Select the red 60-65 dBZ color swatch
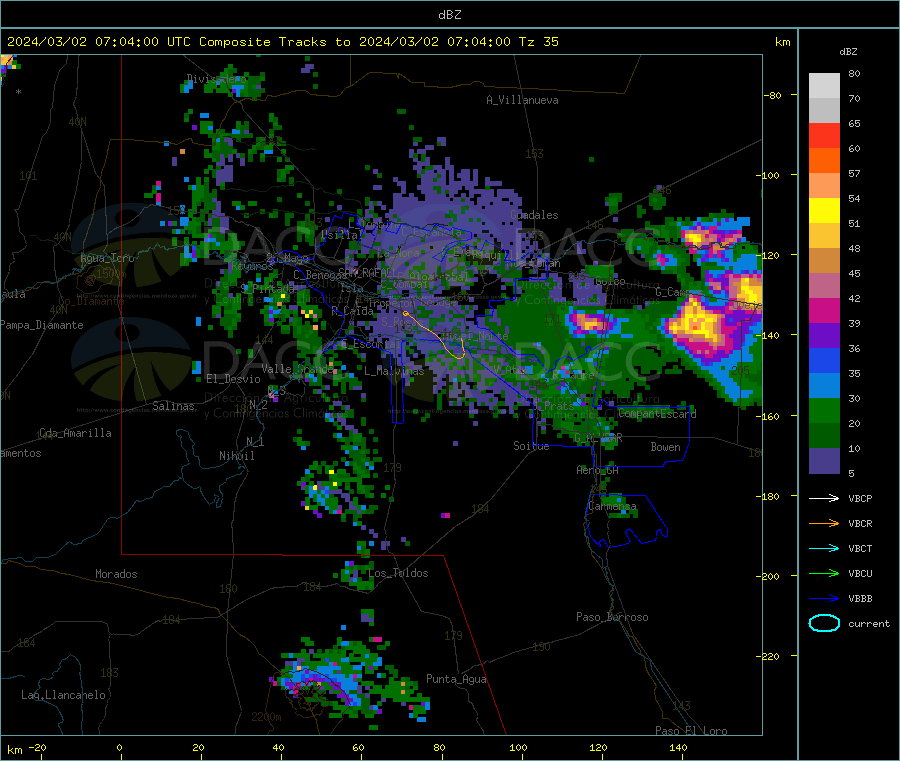The image size is (900, 761). (x=824, y=135)
